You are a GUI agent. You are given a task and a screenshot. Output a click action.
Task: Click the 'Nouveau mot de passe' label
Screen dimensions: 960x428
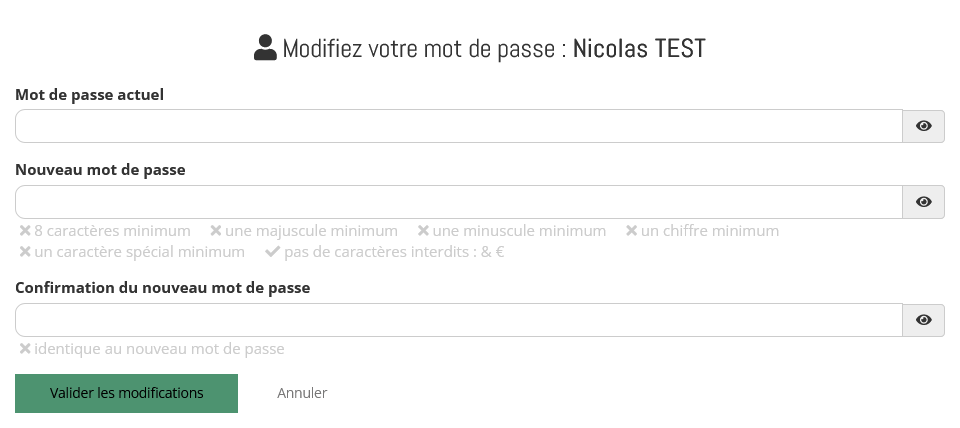[100, 170]
